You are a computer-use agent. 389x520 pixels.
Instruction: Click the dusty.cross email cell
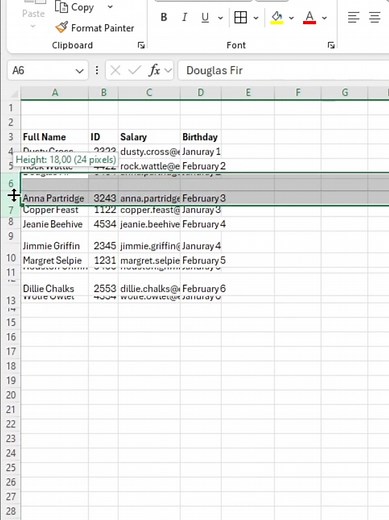pos(149,152)
